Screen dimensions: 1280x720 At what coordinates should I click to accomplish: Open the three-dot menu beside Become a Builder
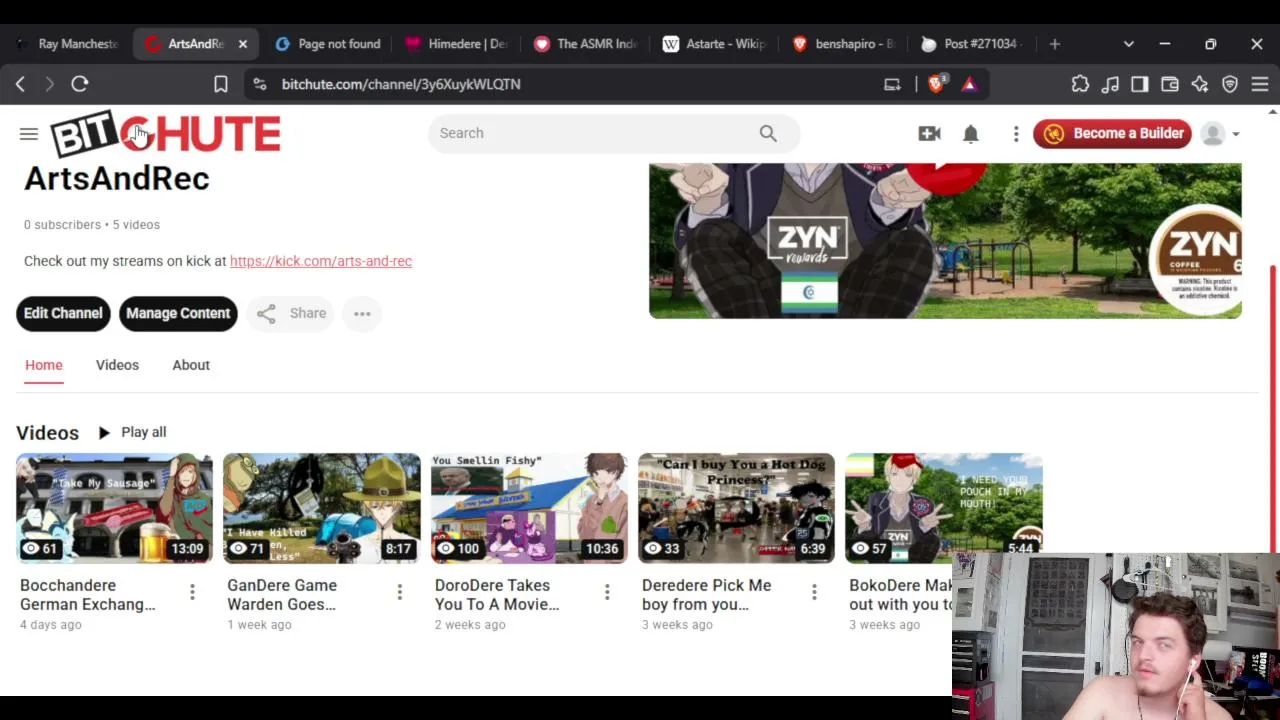point(1016,133)
